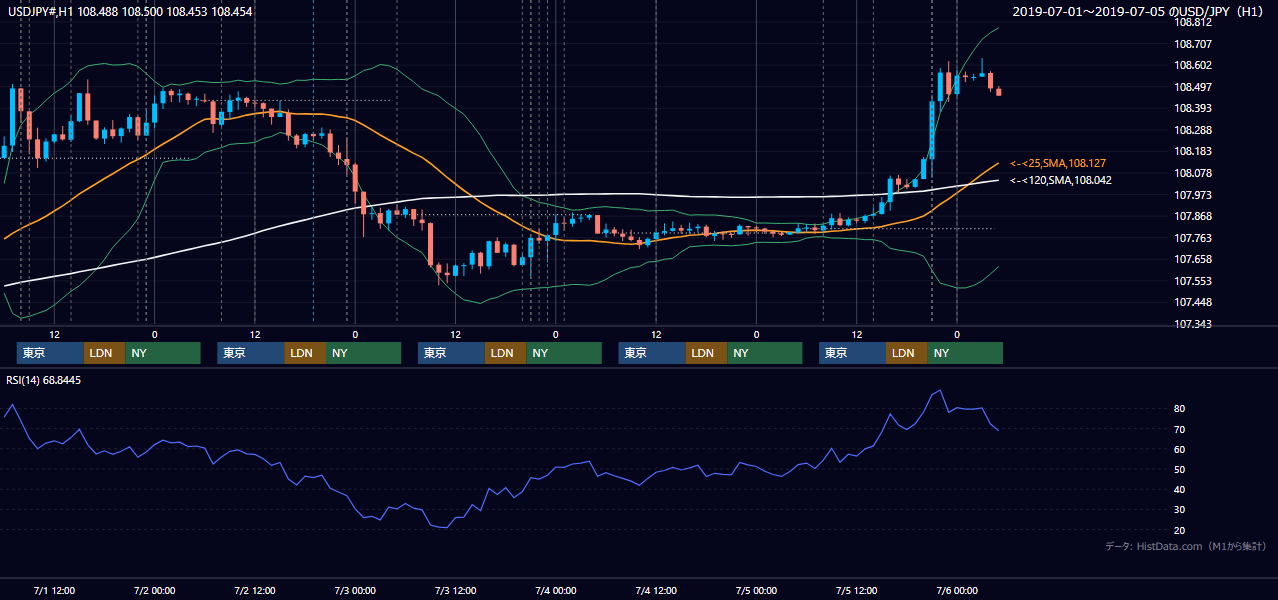Image resolution: width=1278 pixels, height=600 pixels.
Task: Select the 107.553 price axis label
Action: tap(1193, 281)
